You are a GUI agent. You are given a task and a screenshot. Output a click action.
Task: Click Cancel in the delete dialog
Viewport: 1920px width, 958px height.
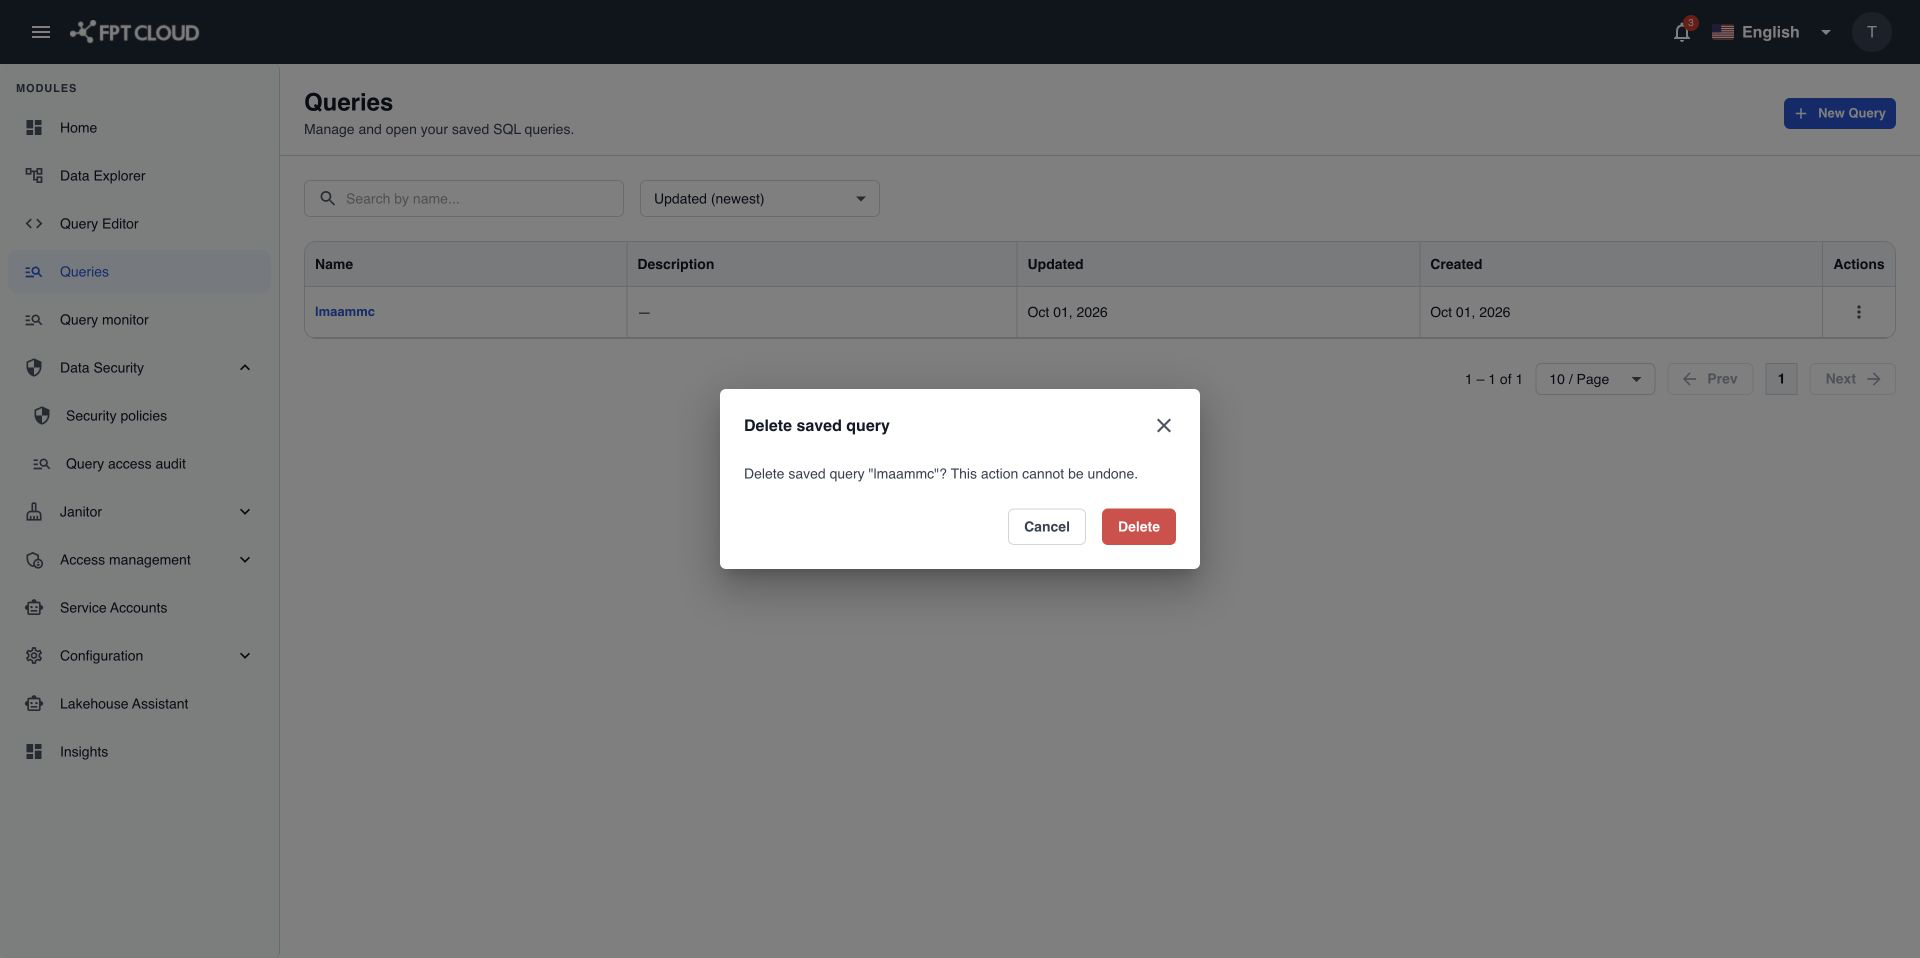point(1046,527)
